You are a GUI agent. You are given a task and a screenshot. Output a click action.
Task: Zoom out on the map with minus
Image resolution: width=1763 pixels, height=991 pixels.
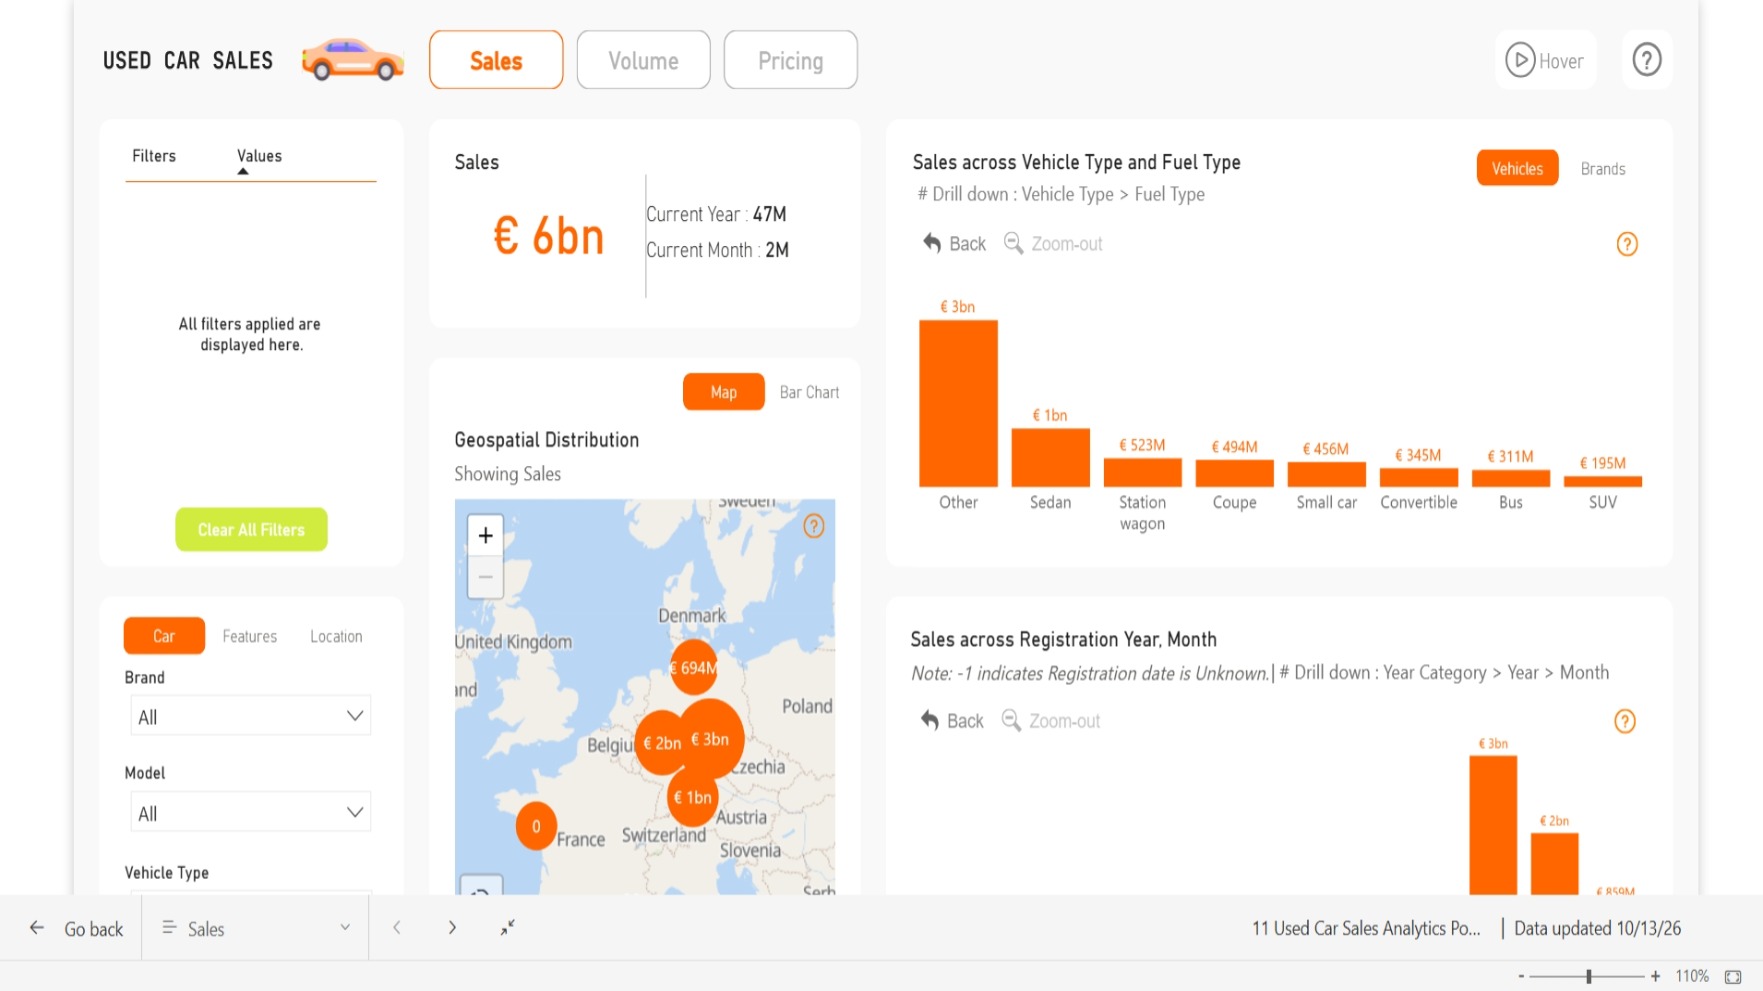click(485, 577)
